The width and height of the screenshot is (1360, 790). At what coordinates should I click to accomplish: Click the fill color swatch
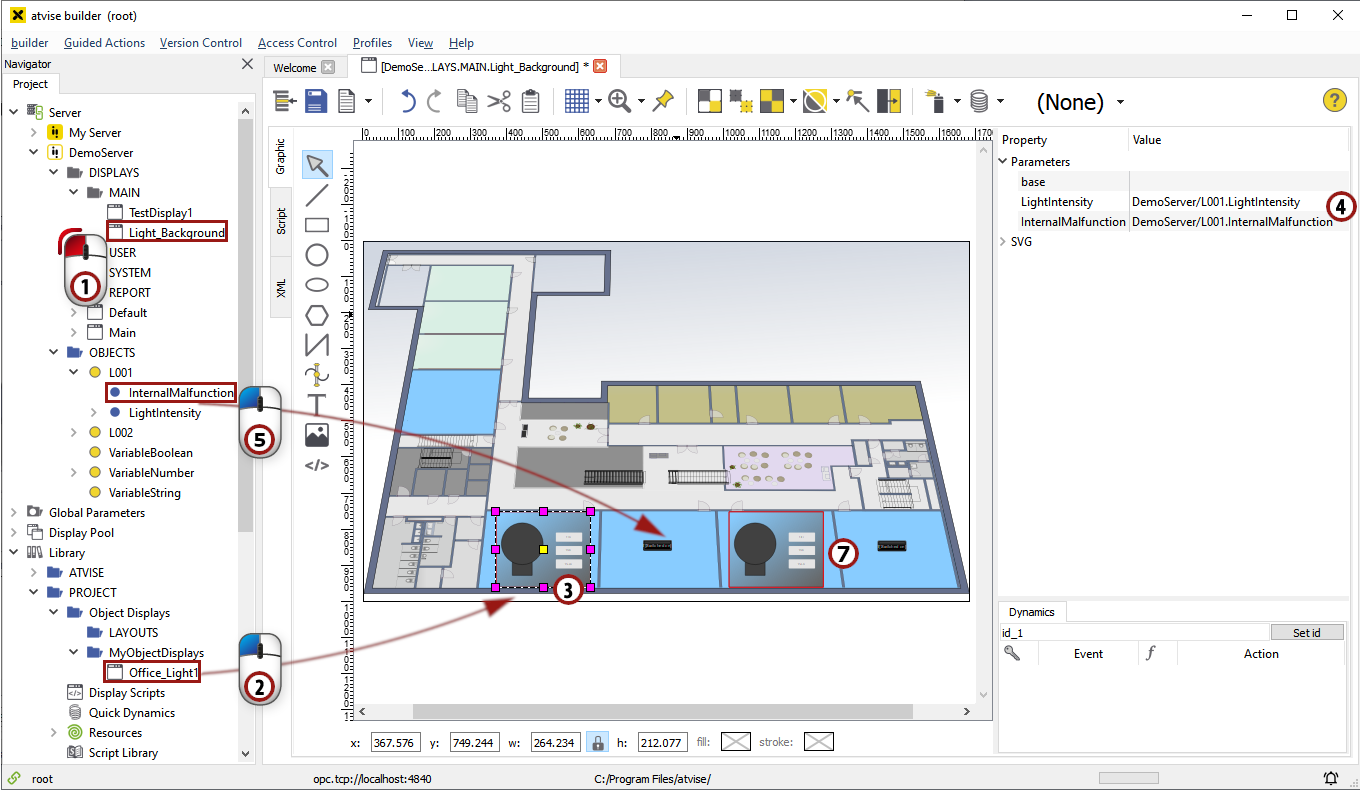click(x=735, y=742)
